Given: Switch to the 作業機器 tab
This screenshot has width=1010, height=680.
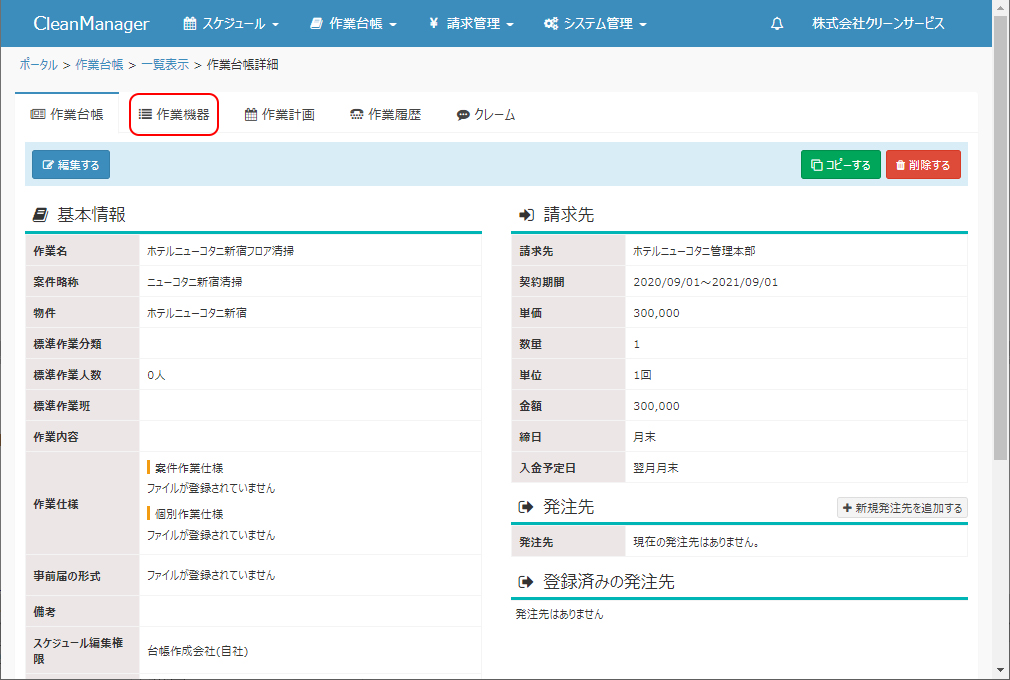Looking at the screenshot, I should (174, 115).
